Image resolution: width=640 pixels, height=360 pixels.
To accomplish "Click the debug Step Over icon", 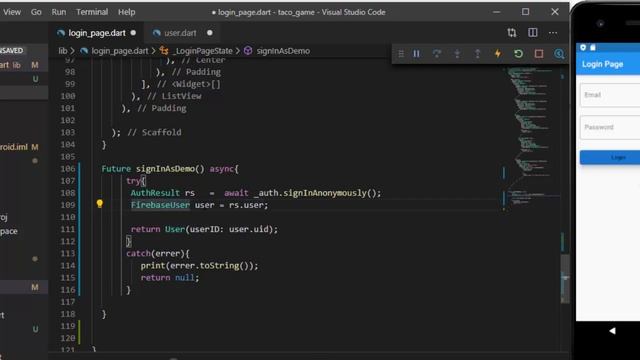I will point(437,53).
